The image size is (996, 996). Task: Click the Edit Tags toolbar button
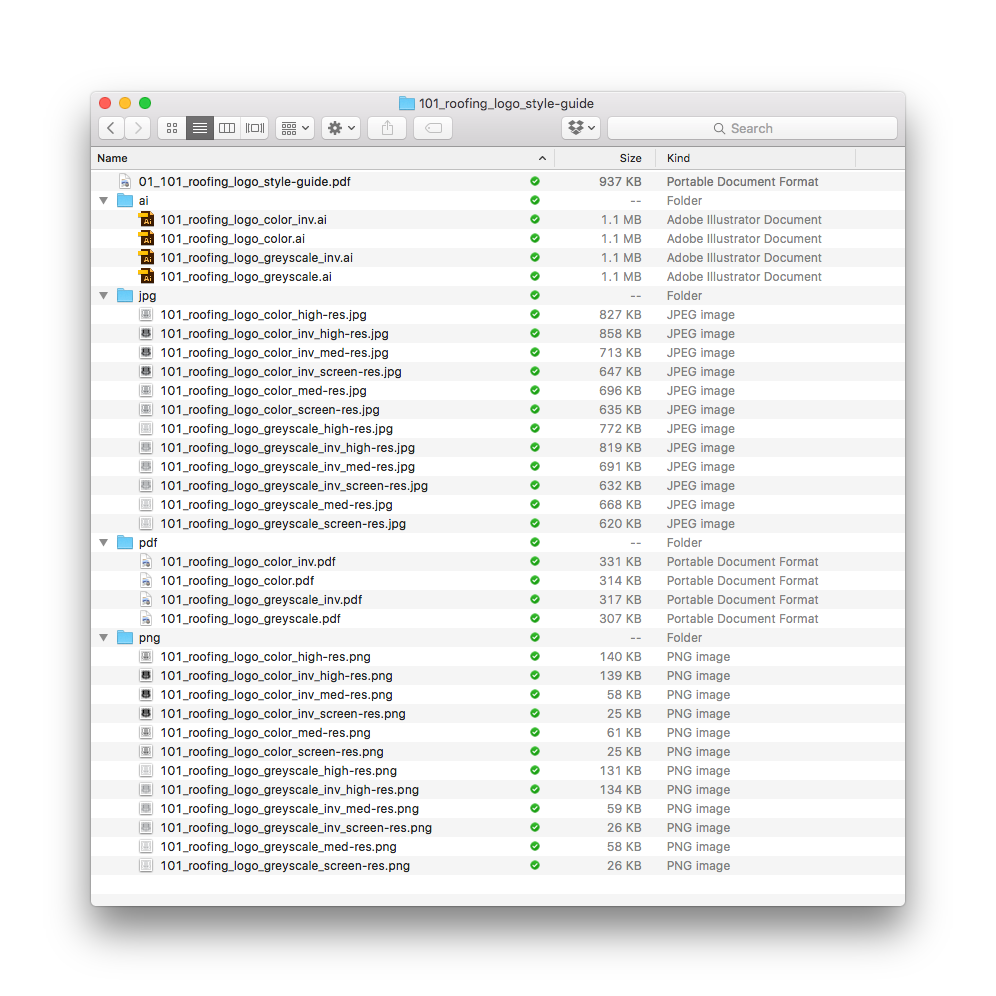(x=433, y=128)
